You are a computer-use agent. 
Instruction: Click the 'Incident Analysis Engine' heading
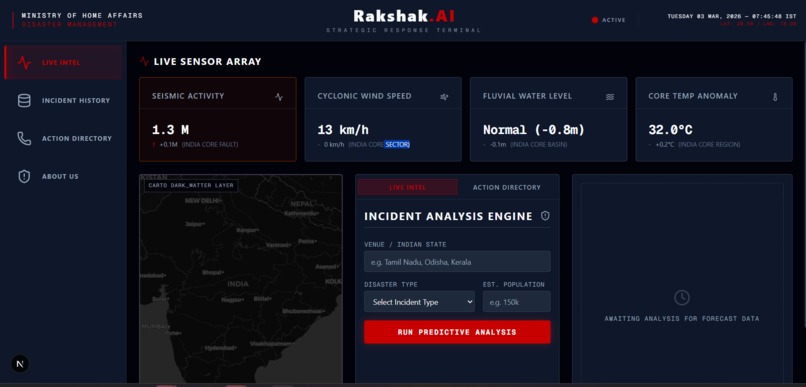448,216
